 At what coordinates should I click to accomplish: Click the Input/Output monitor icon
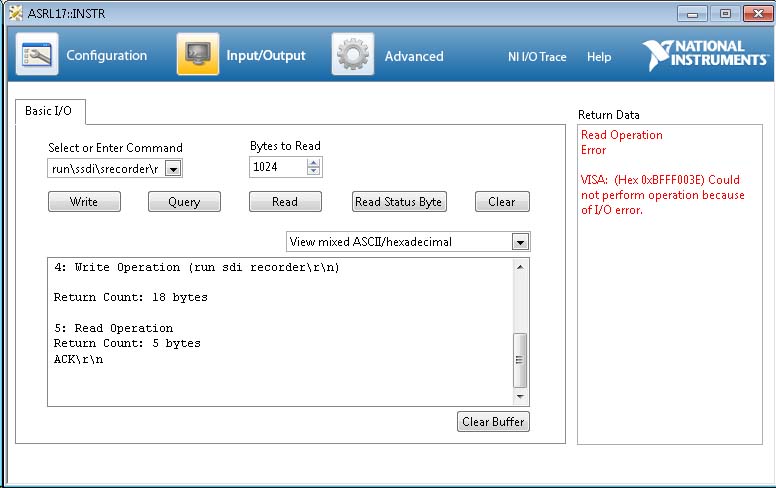[x=198, y=54]
